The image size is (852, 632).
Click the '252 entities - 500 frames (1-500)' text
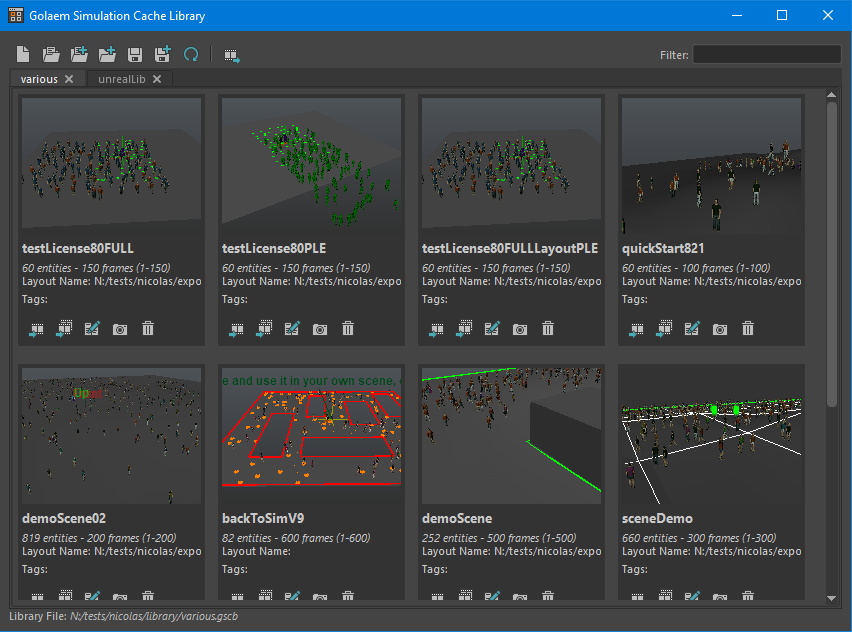(x=499, y=538)
